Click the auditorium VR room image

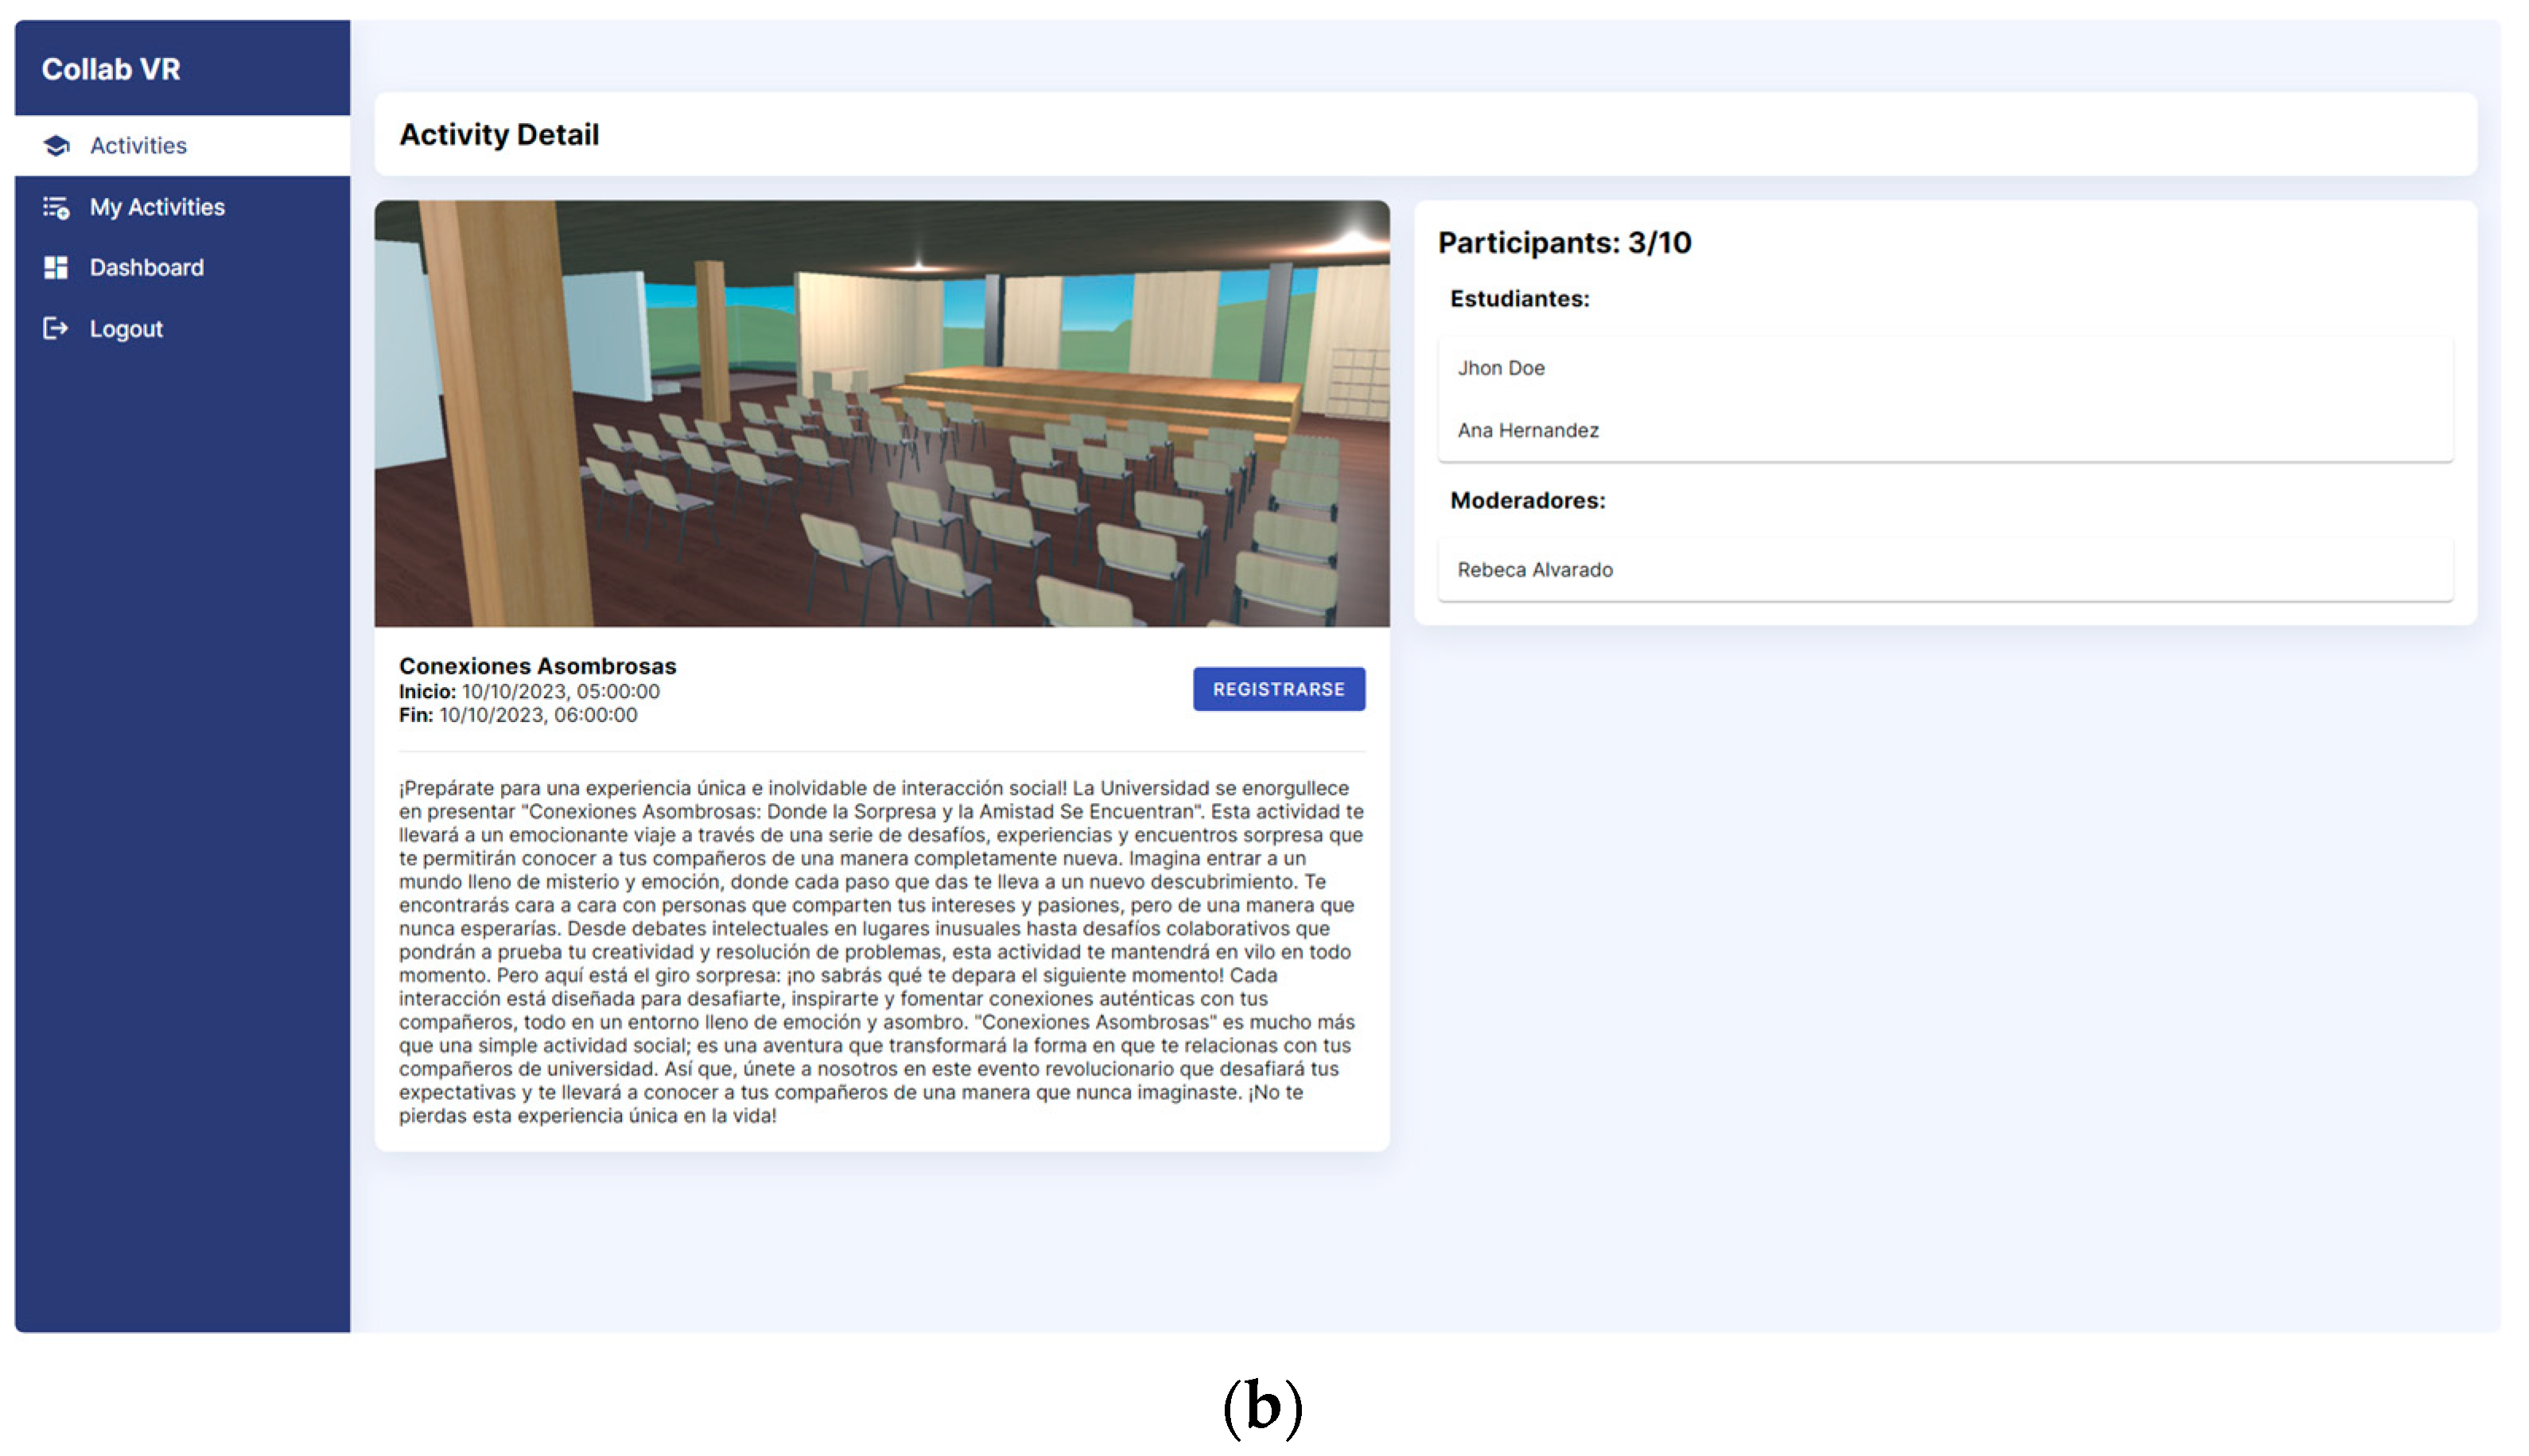click(881, 413)
